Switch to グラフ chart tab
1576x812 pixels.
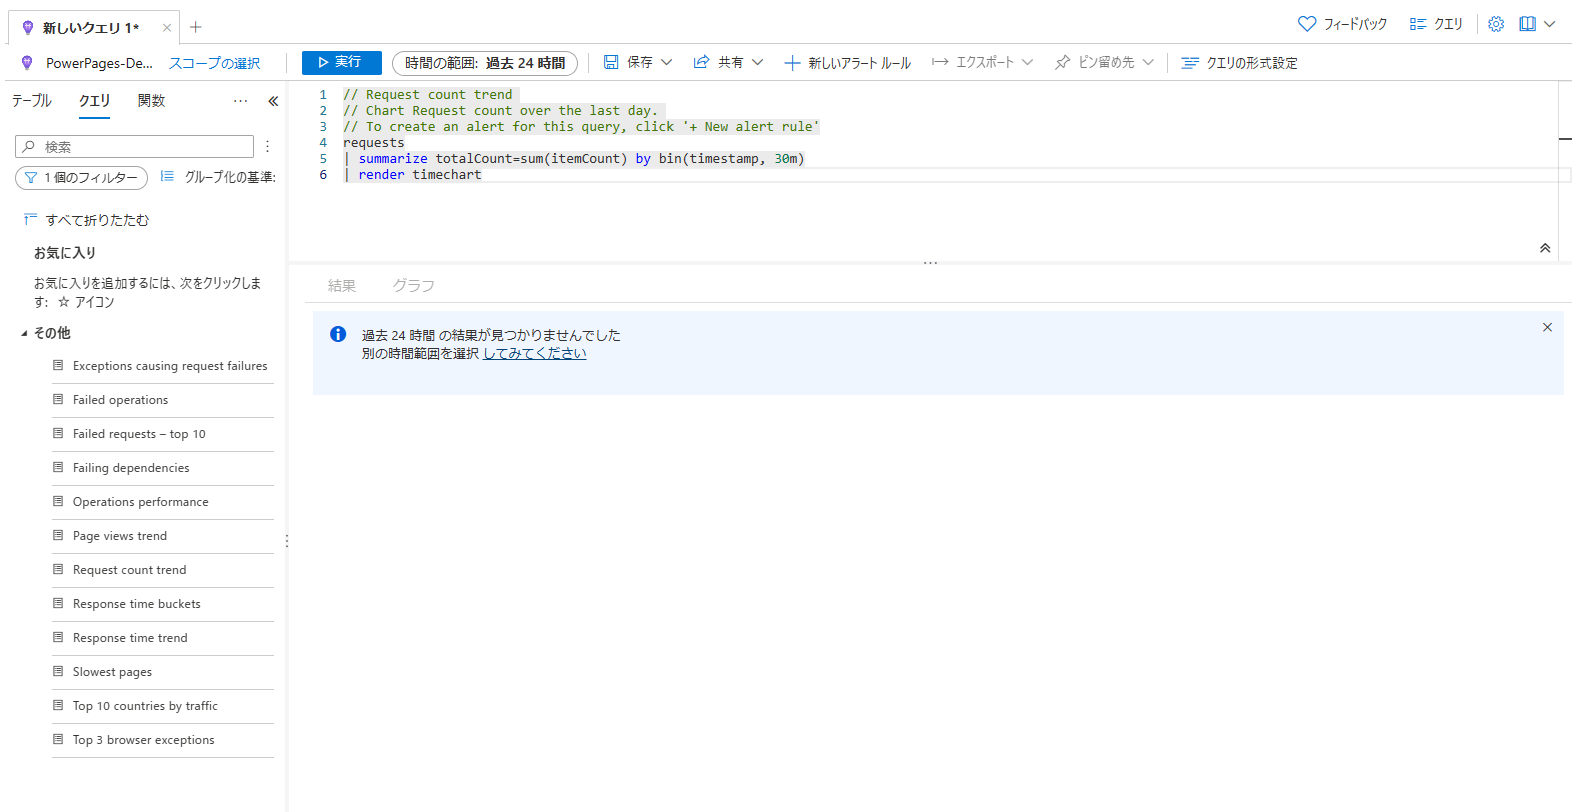tap(413, 286)
